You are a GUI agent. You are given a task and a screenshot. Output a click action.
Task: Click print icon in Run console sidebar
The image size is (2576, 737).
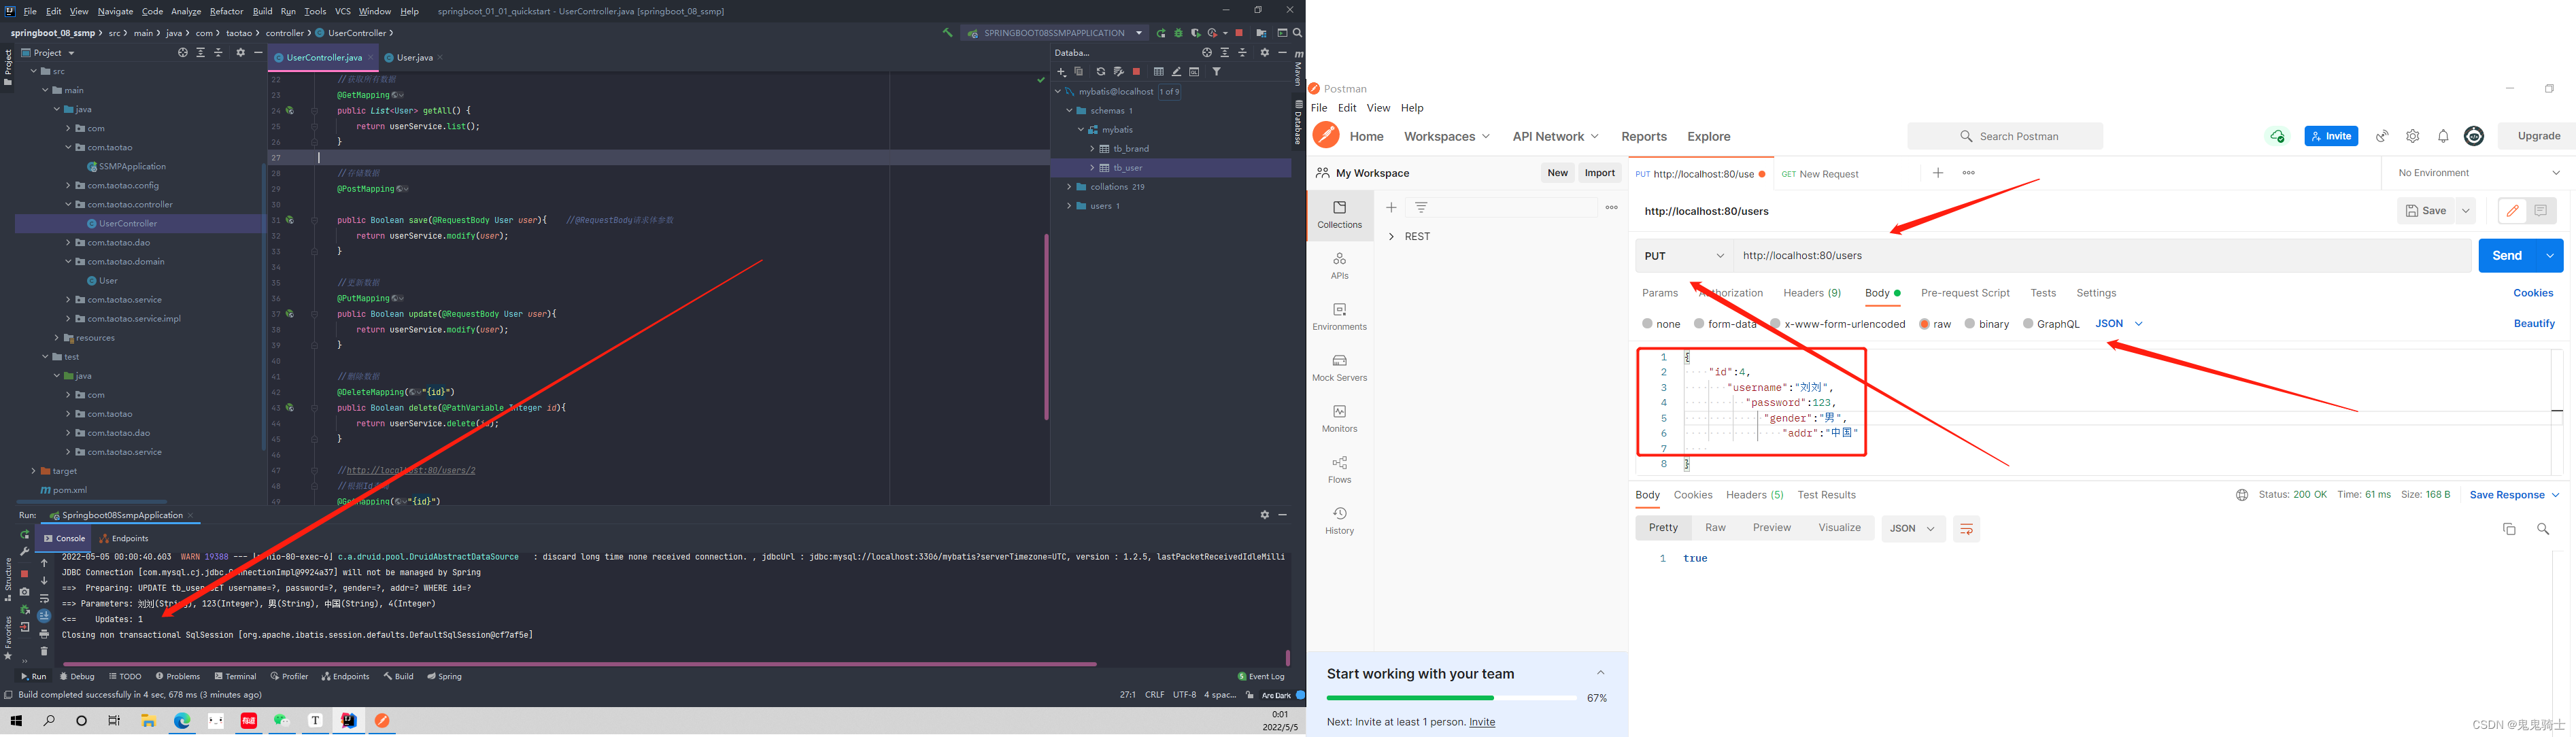click(x=44, y=634)
